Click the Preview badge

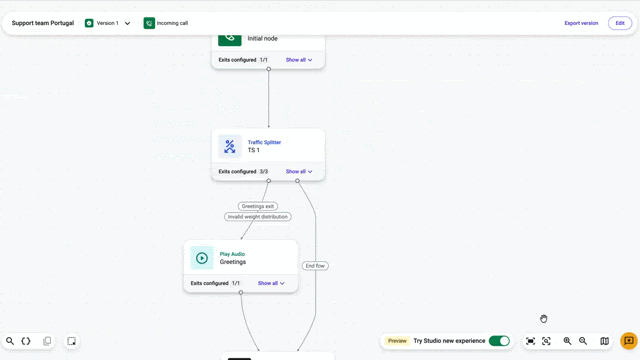(x=397, y=341)
